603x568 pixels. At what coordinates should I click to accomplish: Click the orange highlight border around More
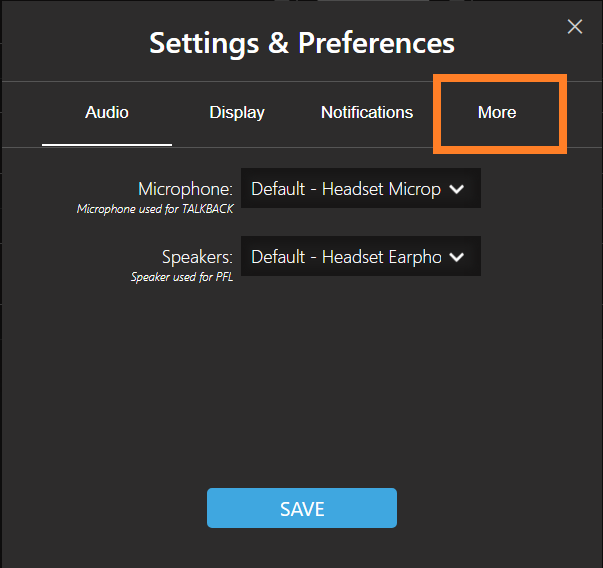pyautogui.click(x=500, y=78)
